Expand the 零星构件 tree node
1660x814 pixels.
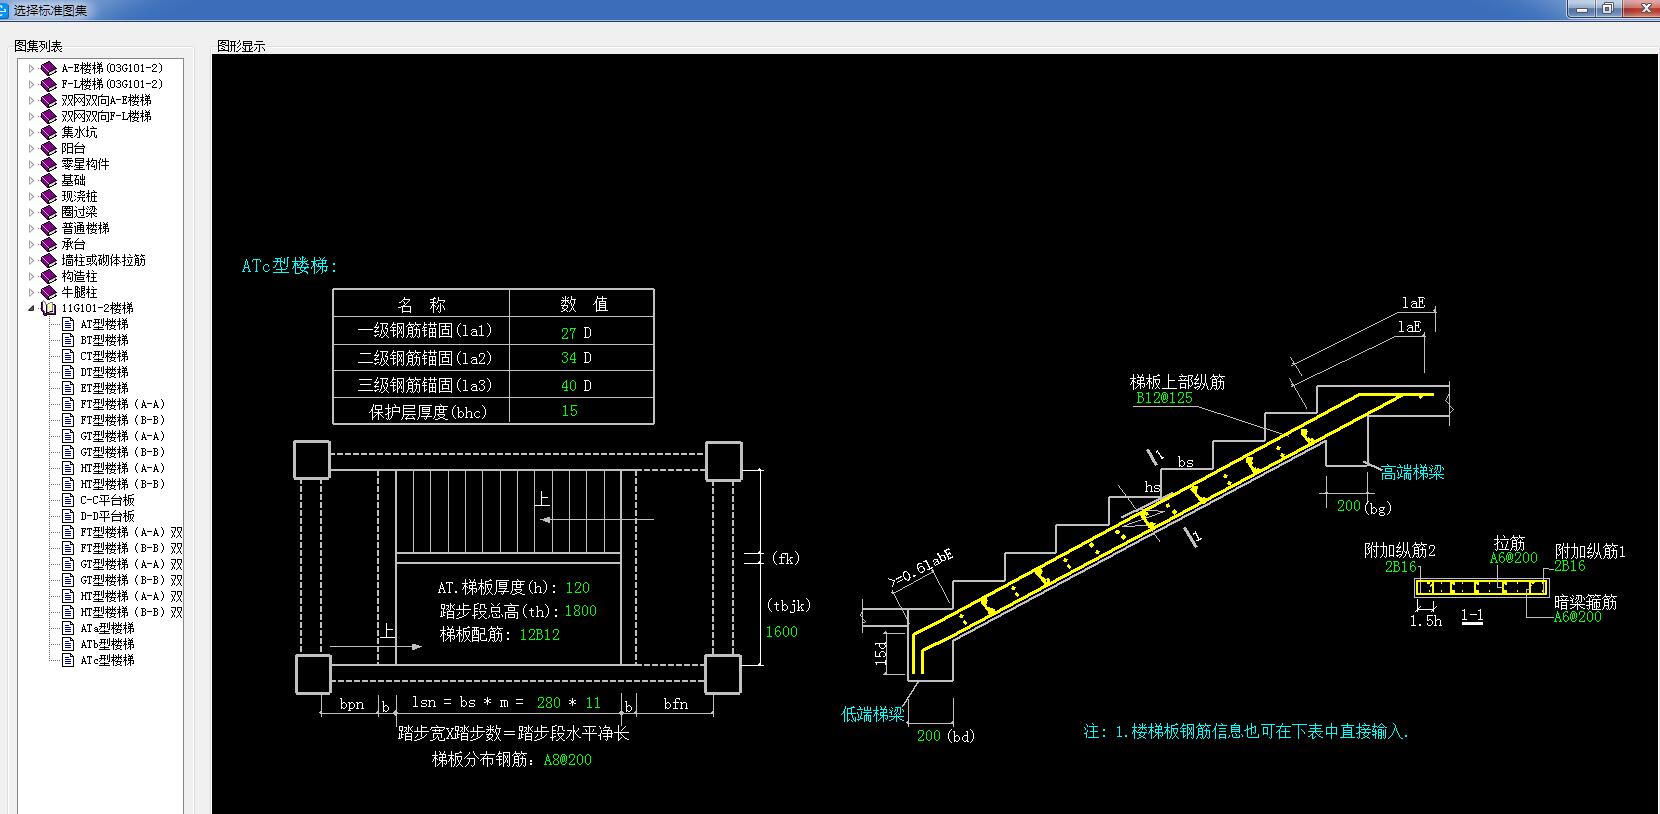pyautogui.click(x=31, y=164)
